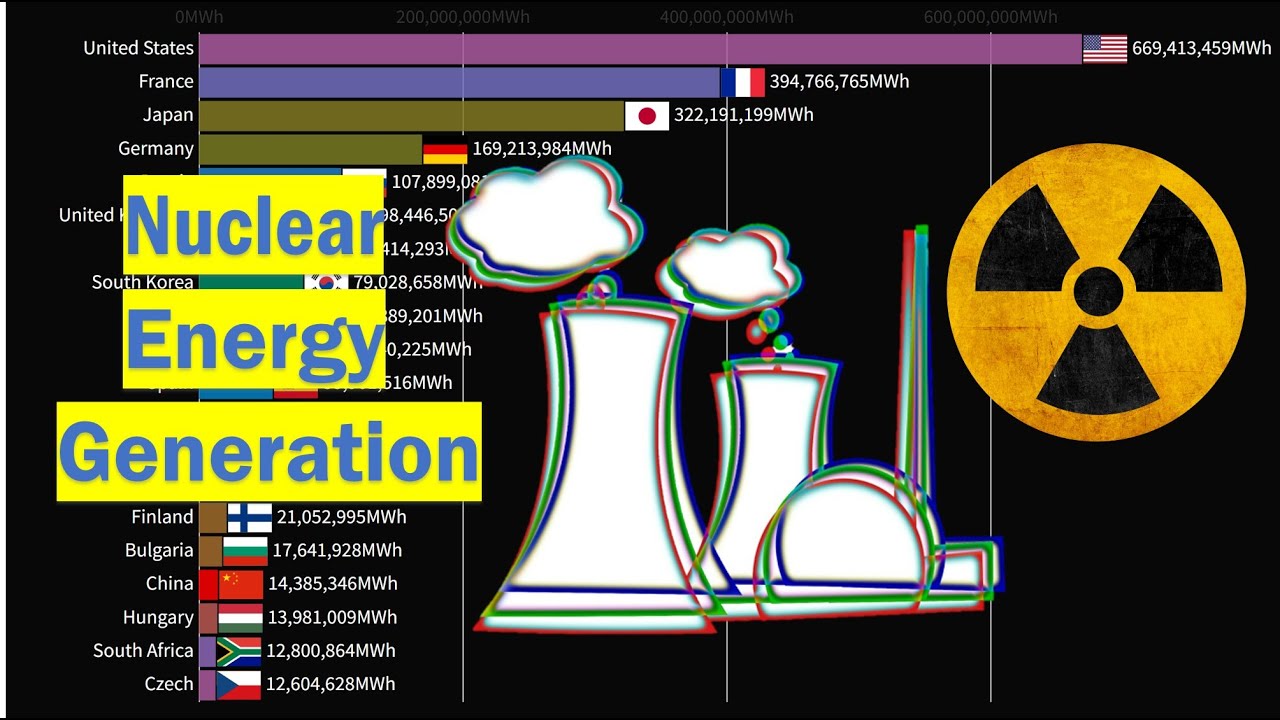Click the Bulgaria flag icon

(x=246, y=551)
